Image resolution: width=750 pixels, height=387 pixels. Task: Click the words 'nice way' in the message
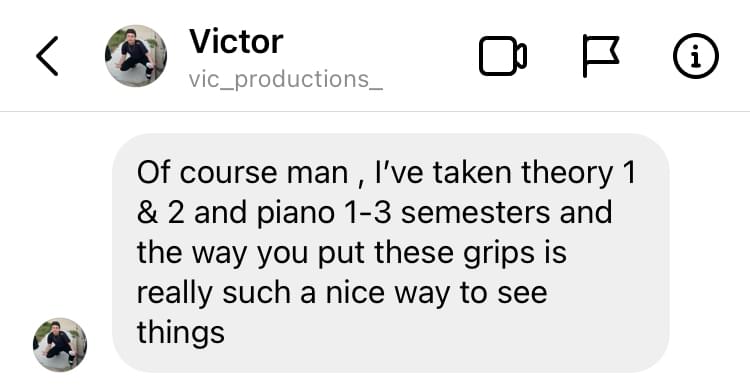pyautogui.click(x=387, y=293)
